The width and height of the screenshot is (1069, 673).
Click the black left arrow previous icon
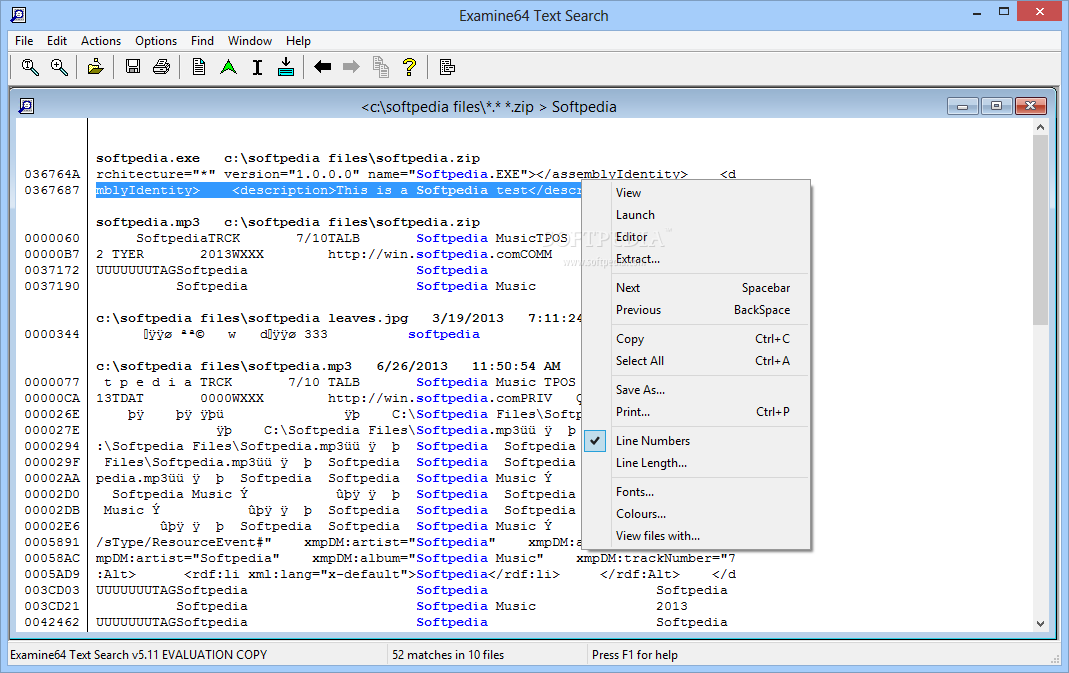point(322,67)
